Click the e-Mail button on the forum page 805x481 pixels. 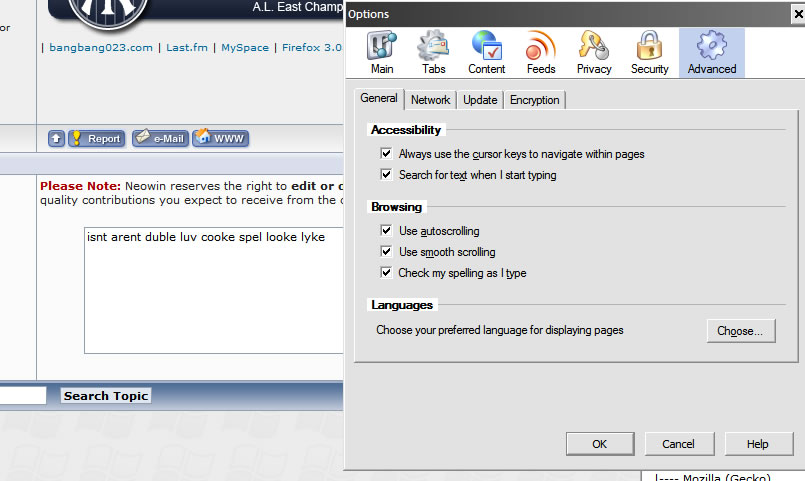pyautogui.click(x=160, y=139)
